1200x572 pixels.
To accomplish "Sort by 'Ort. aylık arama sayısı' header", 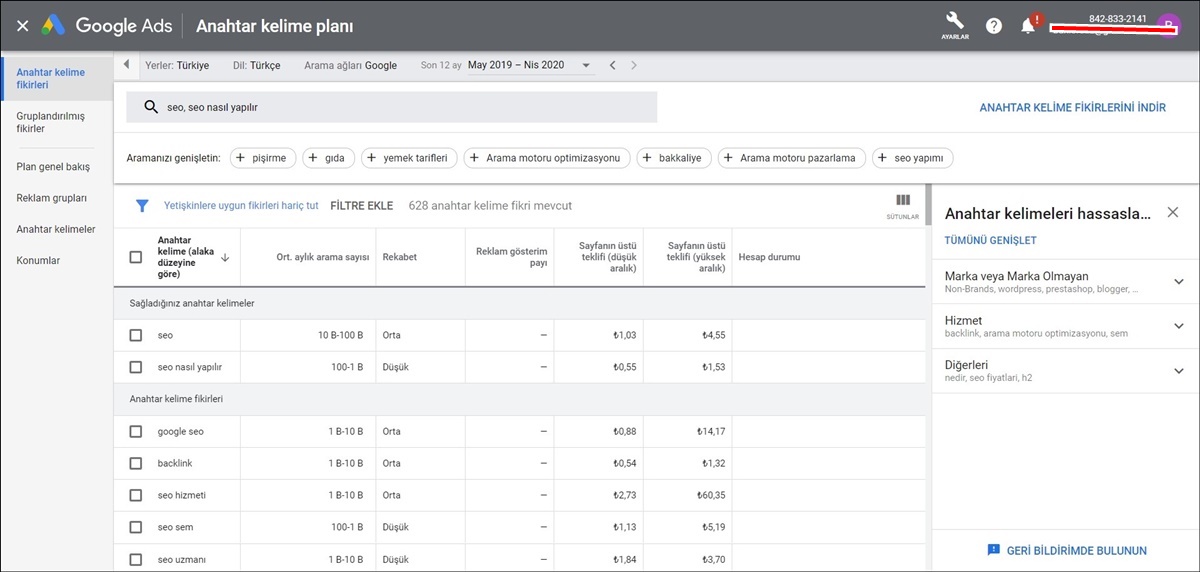I will (x=323, y=257).
